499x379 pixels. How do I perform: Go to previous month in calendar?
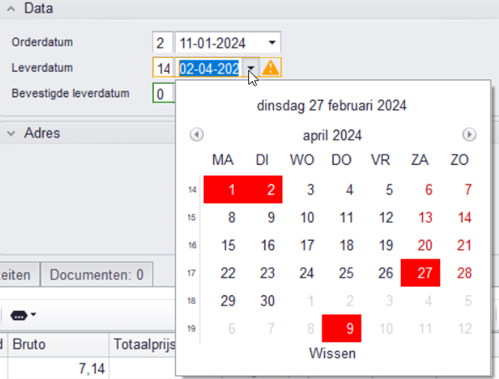[197, 135]
